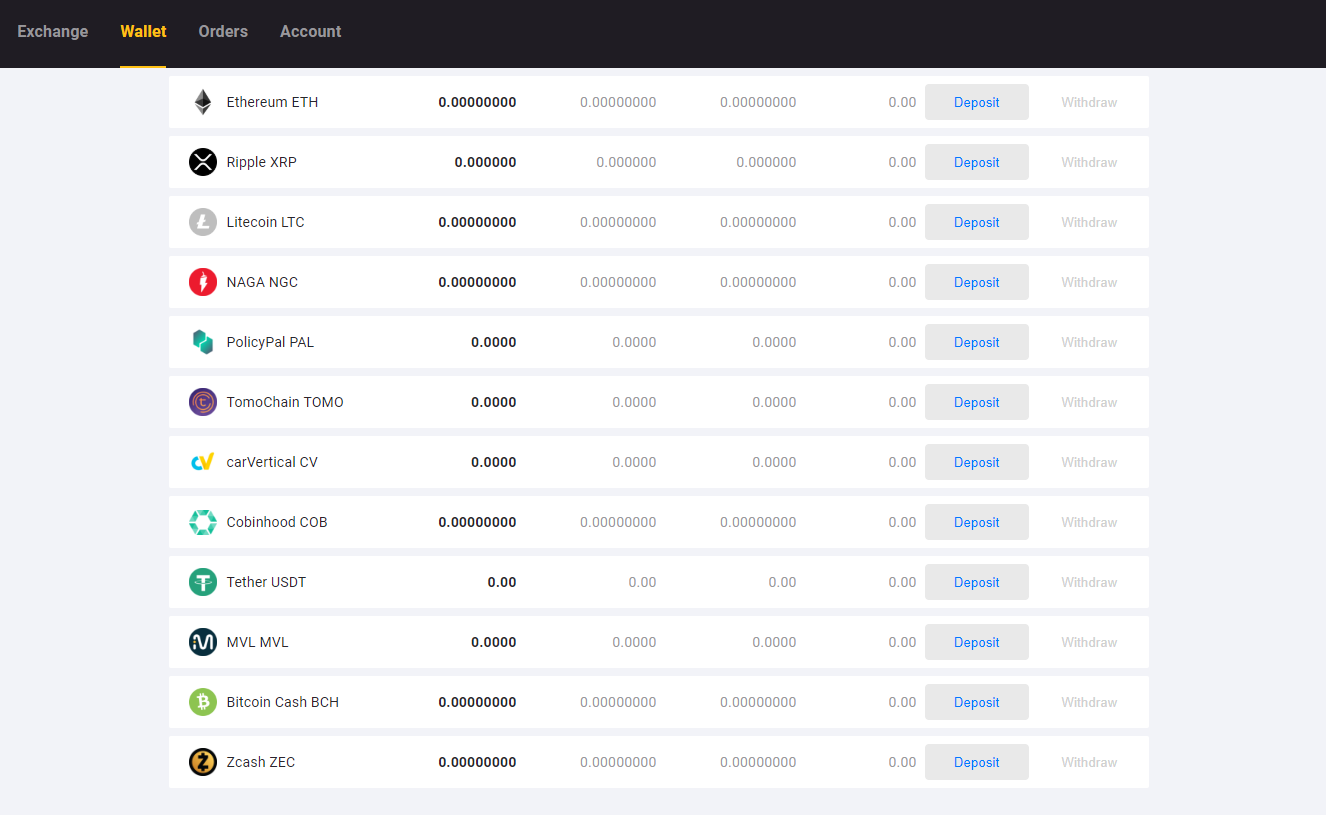
Task: Switch to the Exchange tab
Action: click(52, 31)
